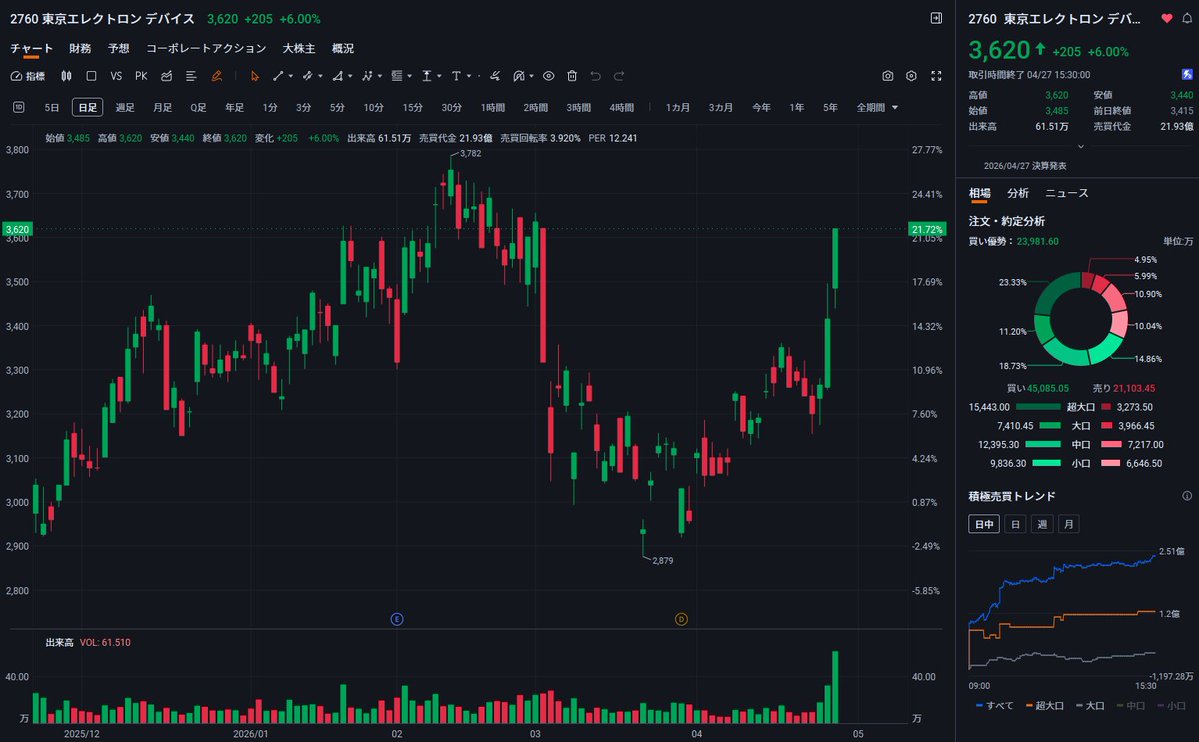Open 大株主 tab
Screen dimensions: 1199x742
298,48
